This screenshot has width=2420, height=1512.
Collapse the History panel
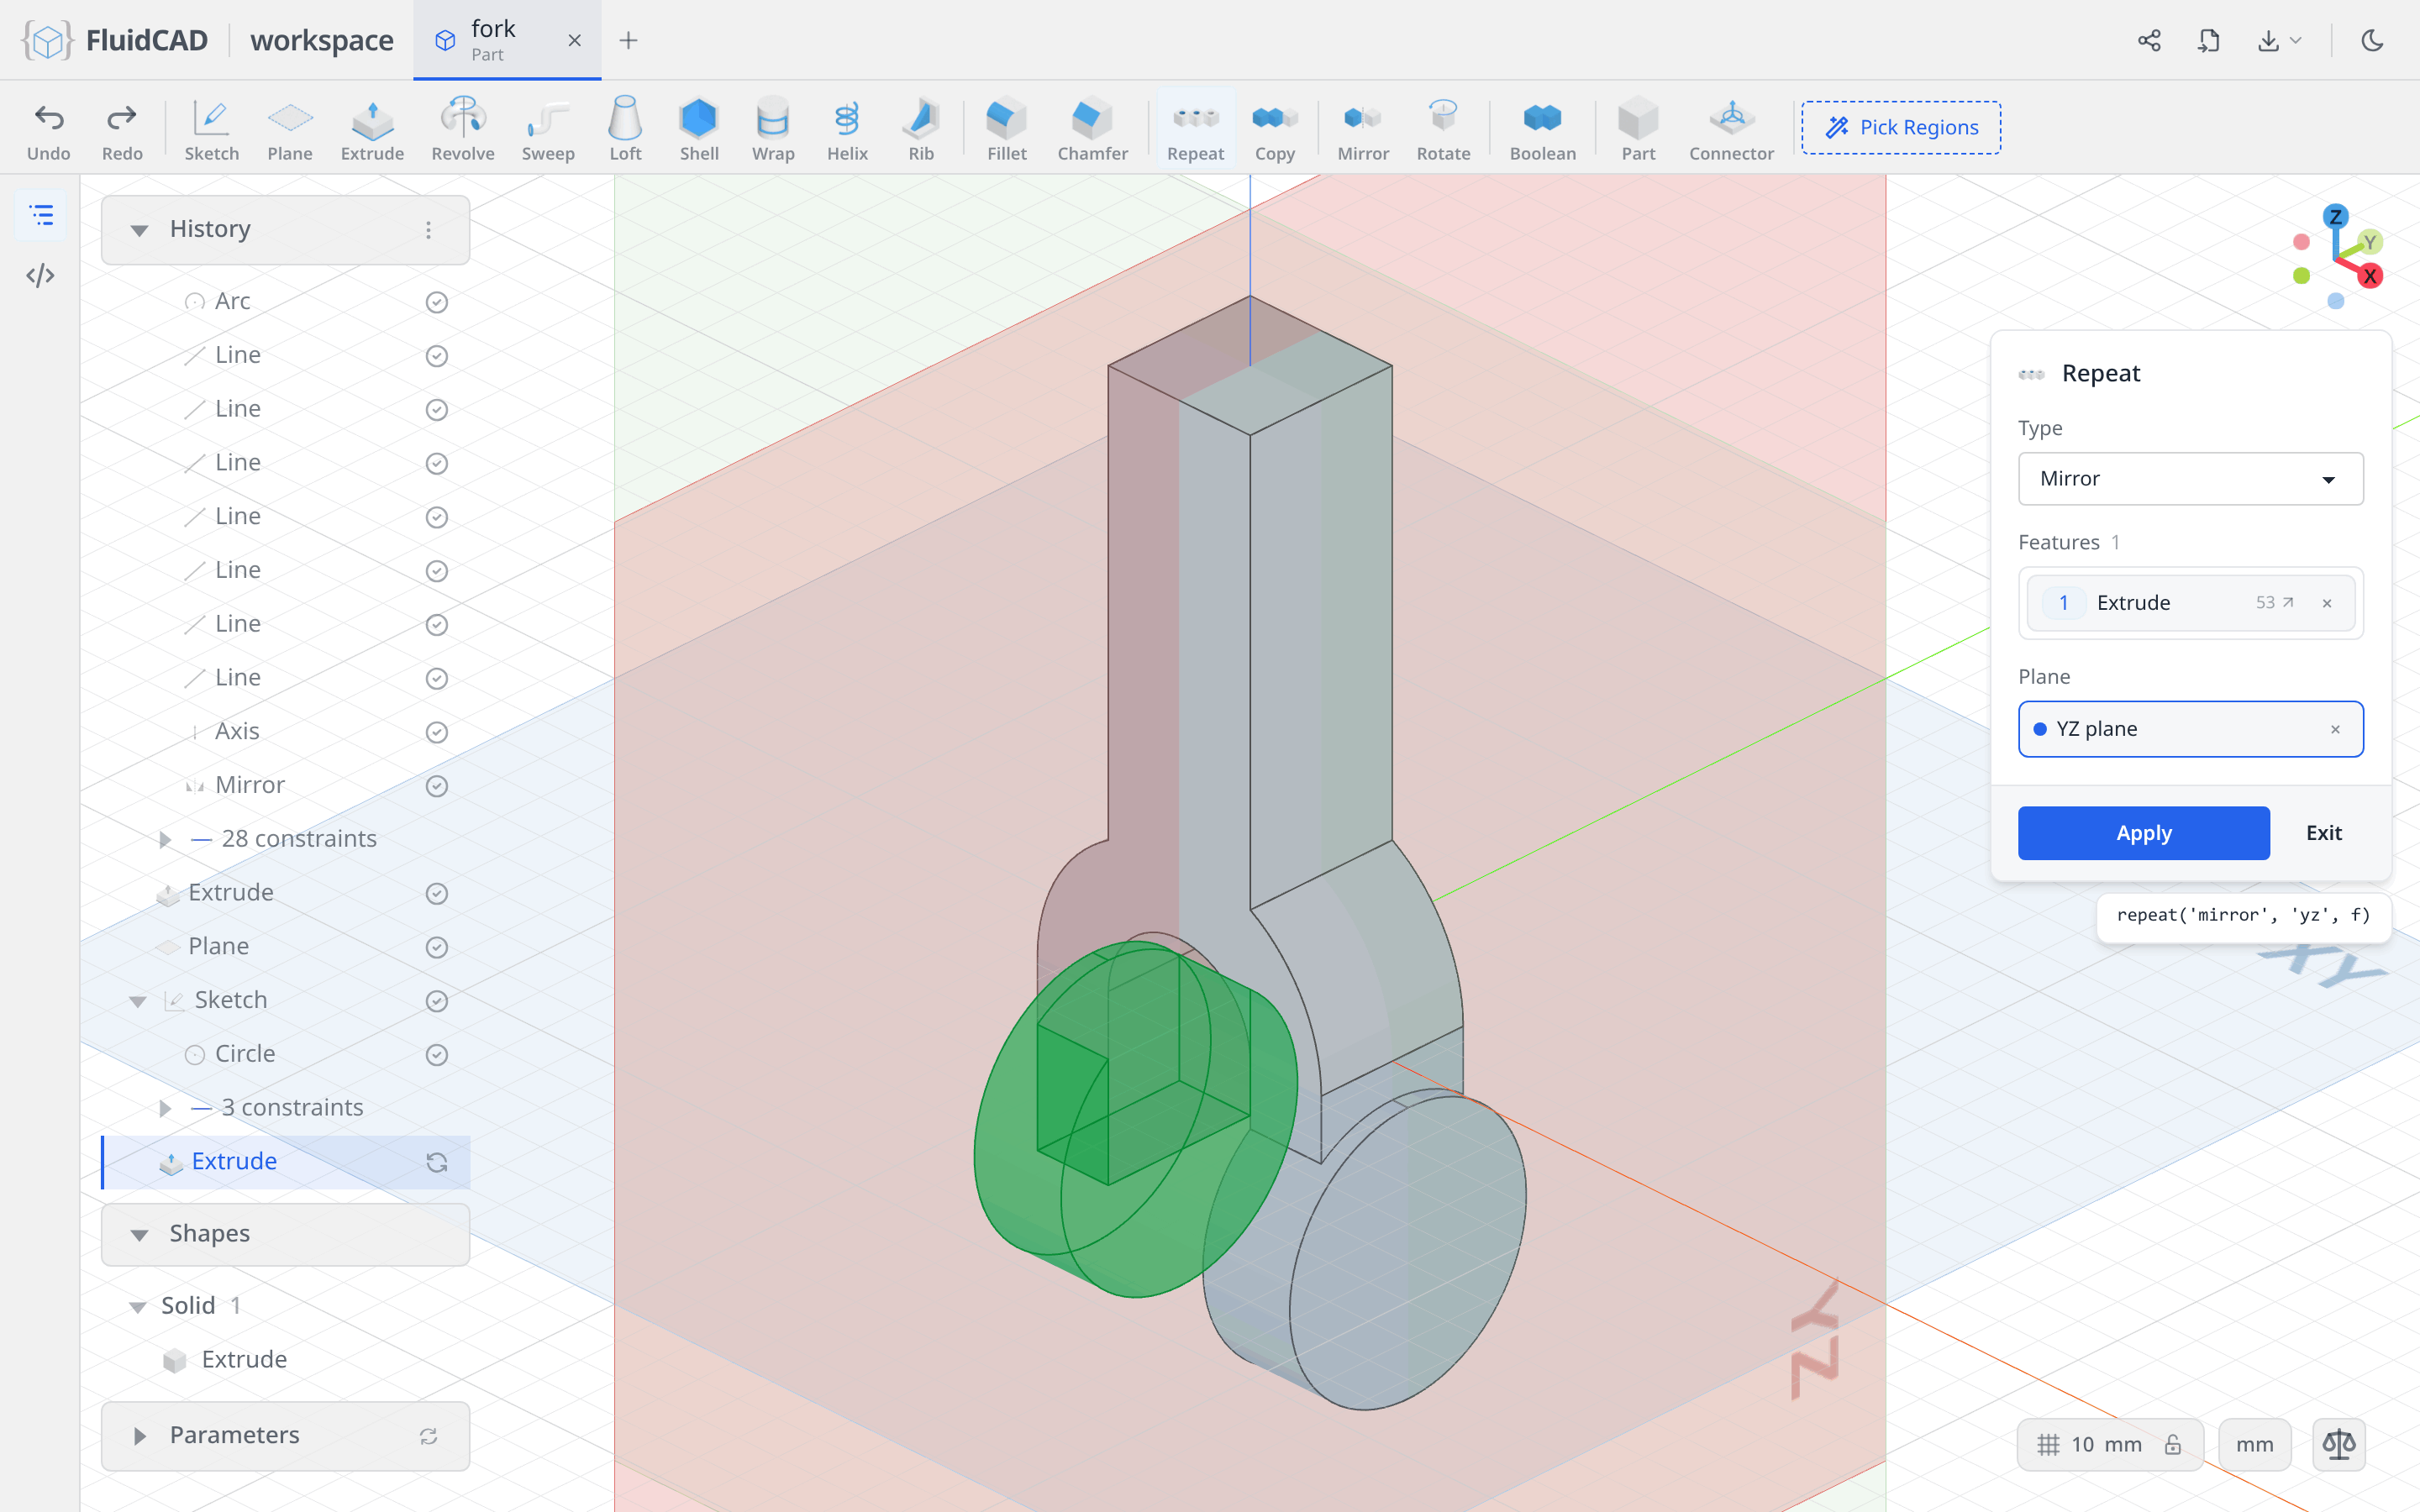pos(139,230)
